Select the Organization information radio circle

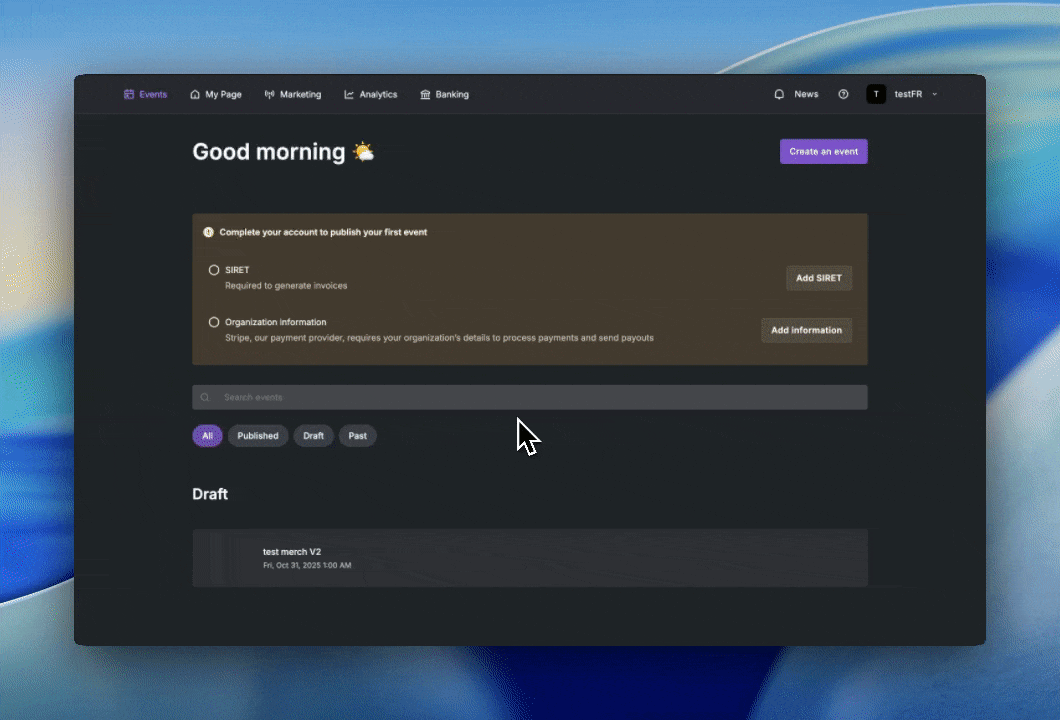pyautogui.click(x=214, y=322)
